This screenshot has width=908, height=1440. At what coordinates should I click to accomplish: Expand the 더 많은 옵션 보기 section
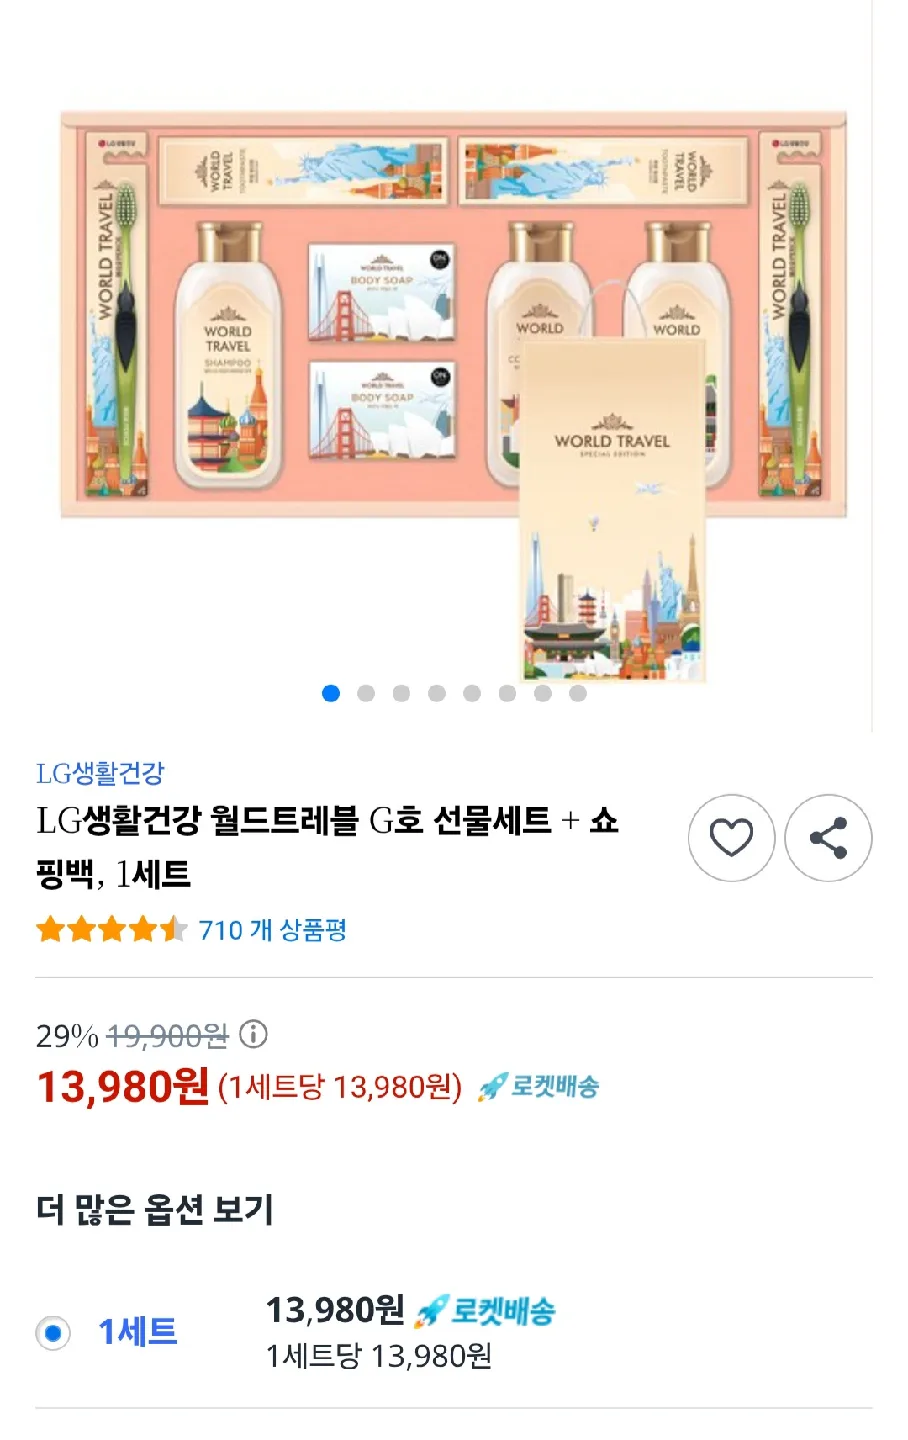(x=155, y=1209)
